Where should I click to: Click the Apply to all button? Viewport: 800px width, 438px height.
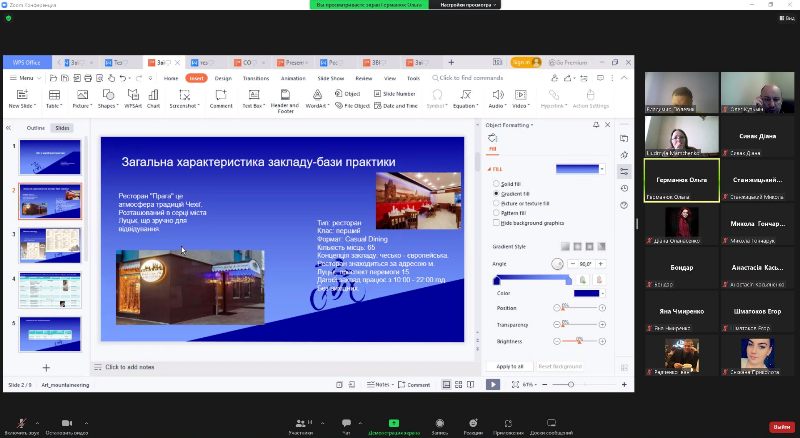pos(510,366)
